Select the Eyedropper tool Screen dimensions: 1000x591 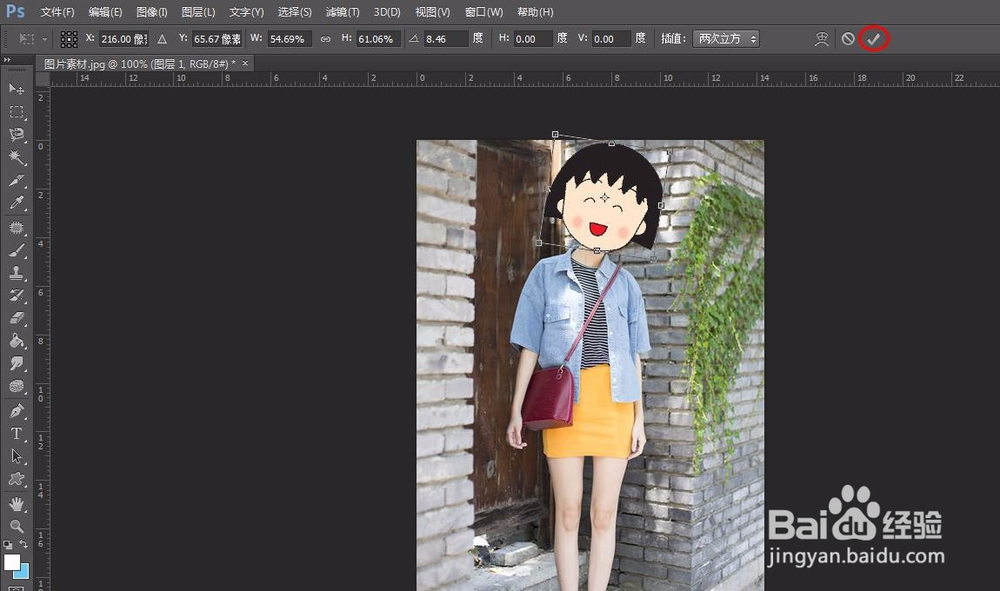[17, 203]
